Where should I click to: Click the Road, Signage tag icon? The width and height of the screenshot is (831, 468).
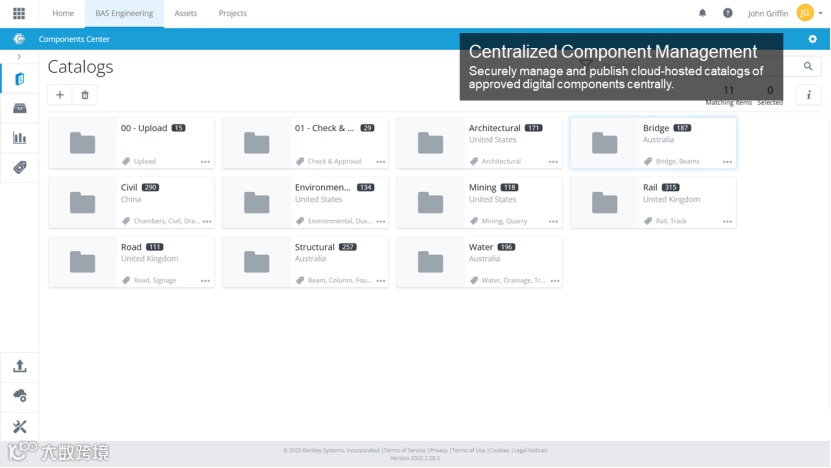126,280
